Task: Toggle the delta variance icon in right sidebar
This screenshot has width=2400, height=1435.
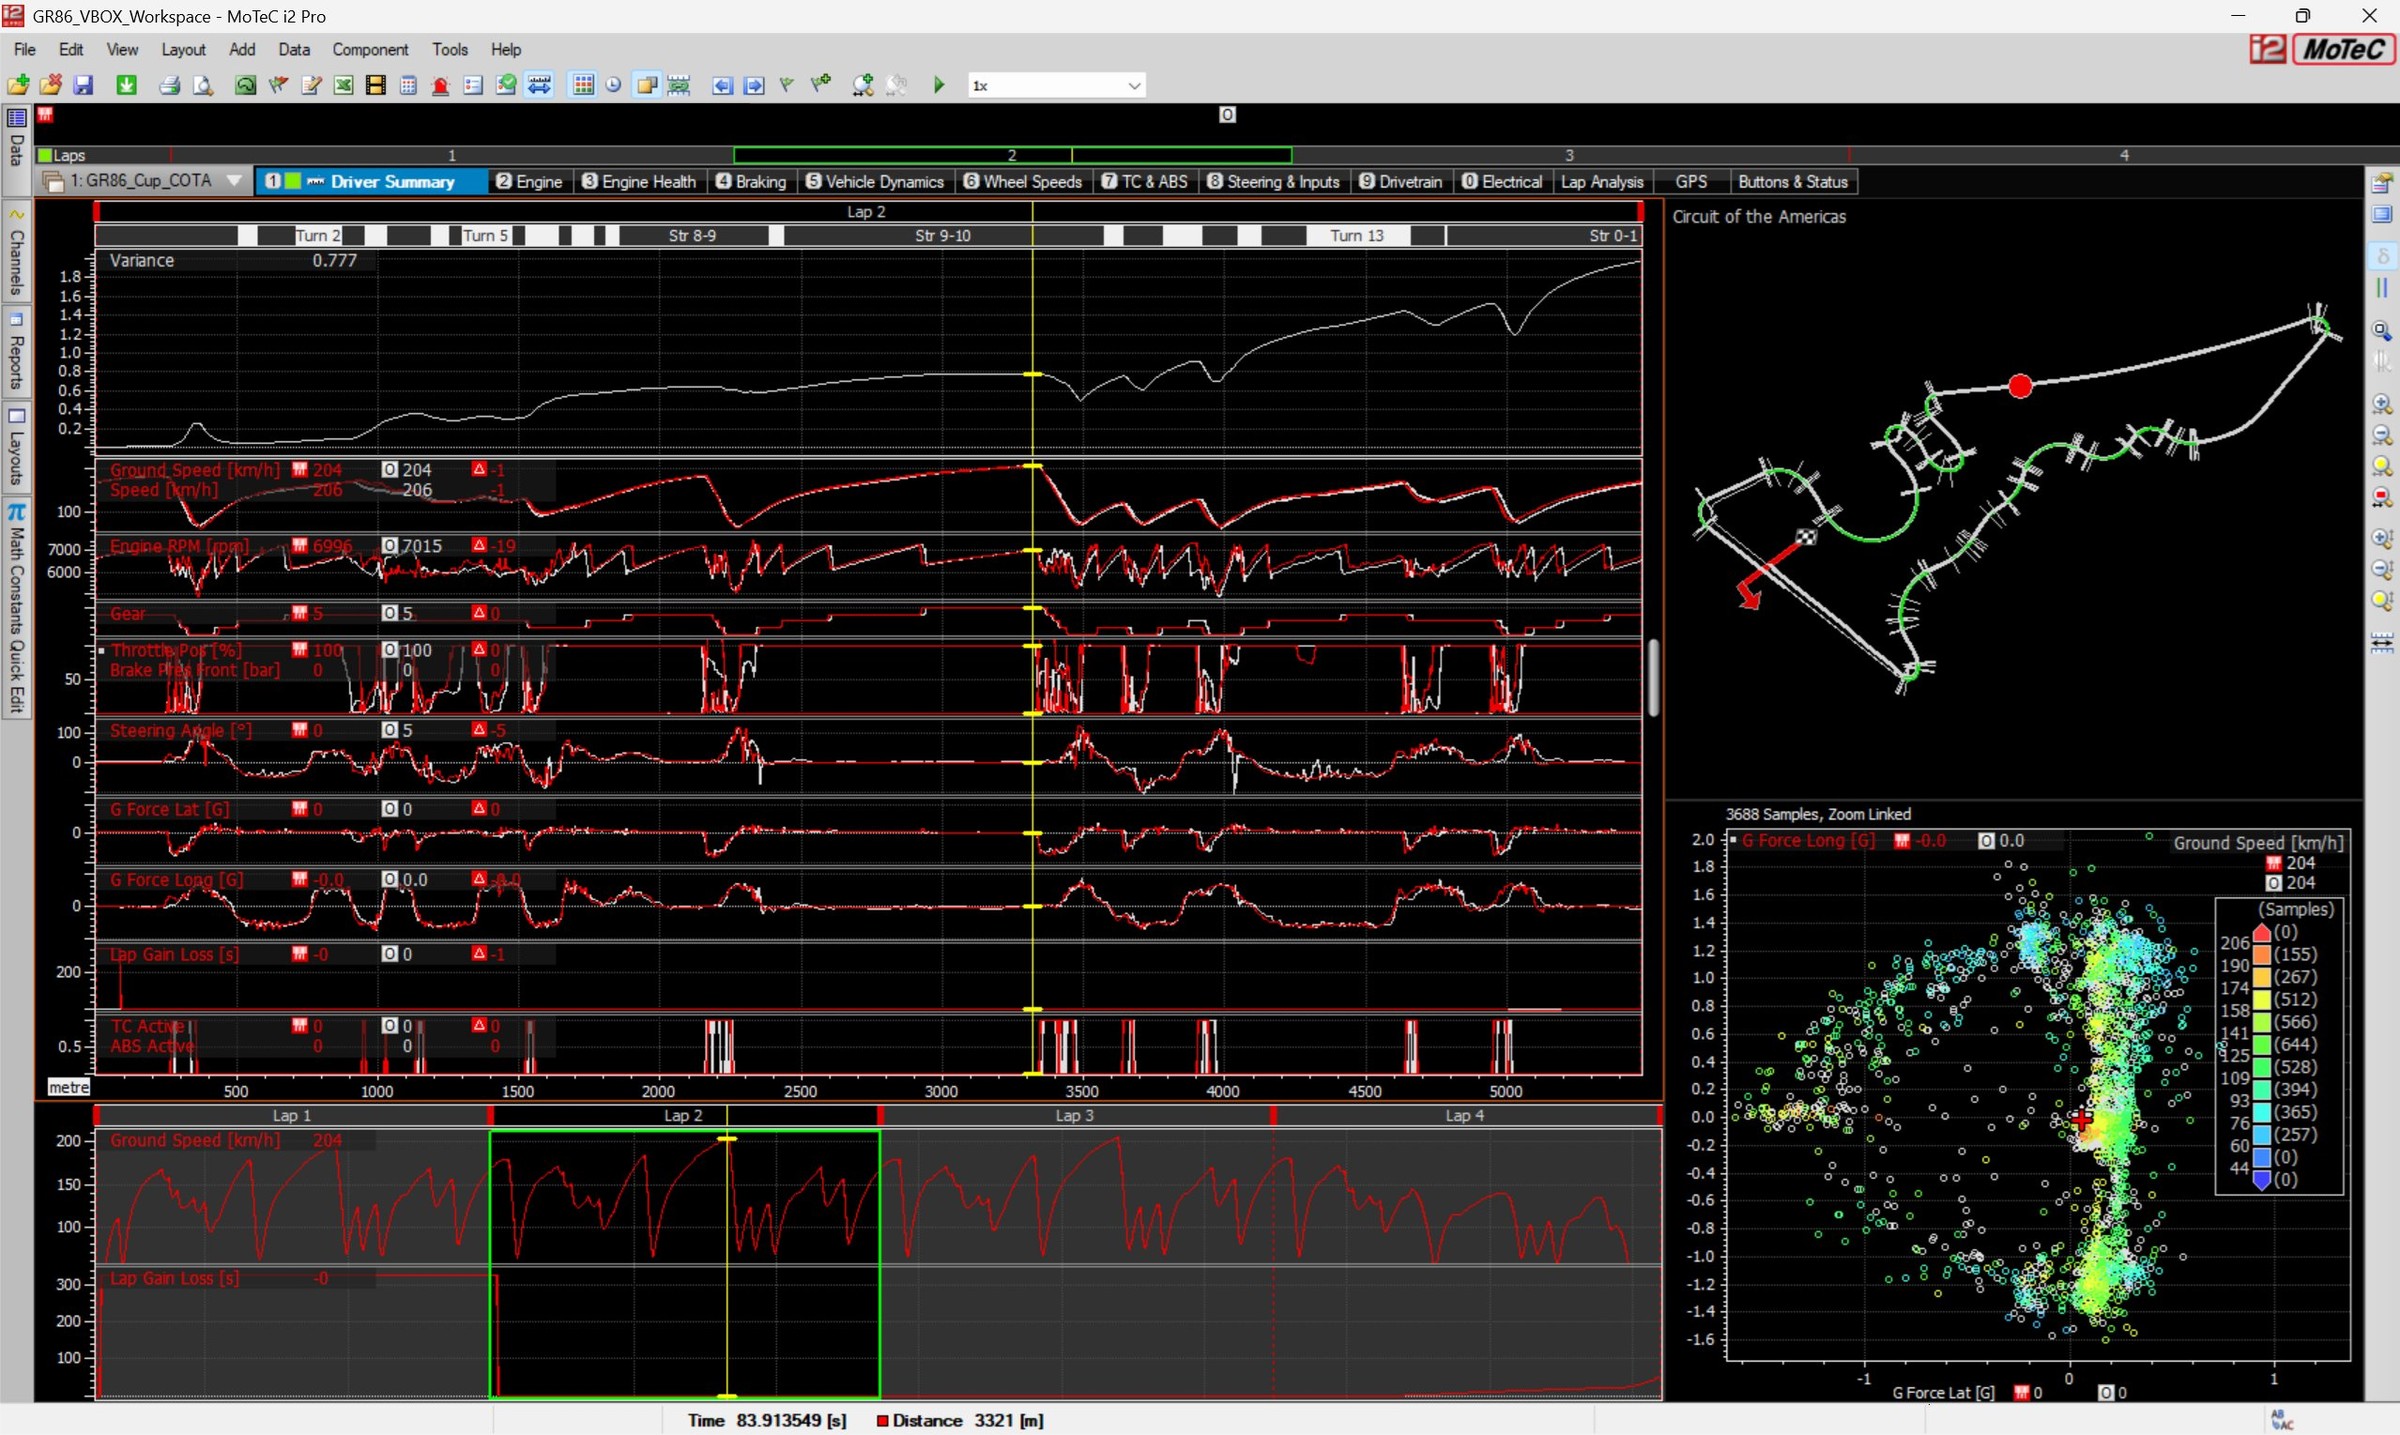Action: tap(2382, 256)
